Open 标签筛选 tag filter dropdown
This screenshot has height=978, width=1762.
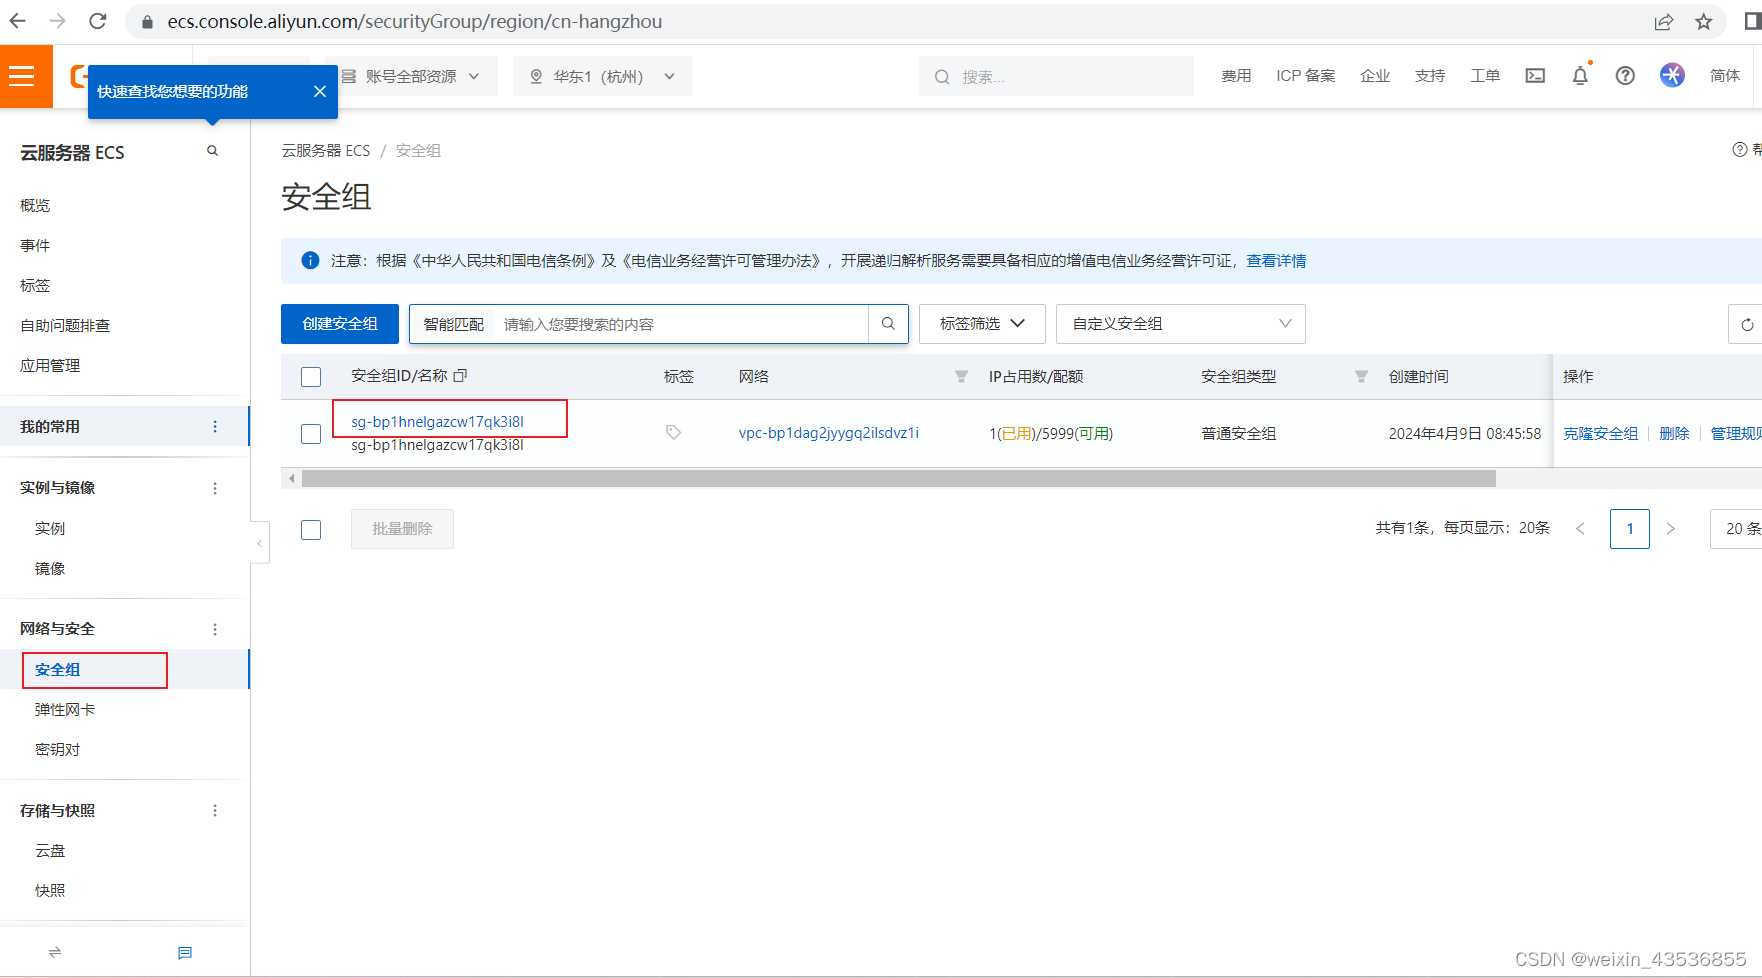[982, 324]
